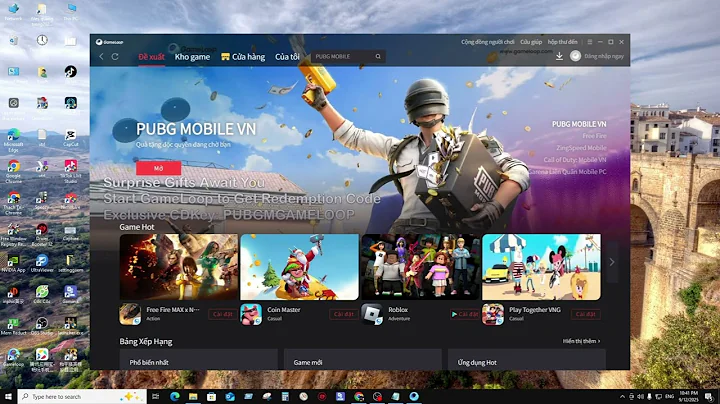This screenshot has width=720, height=404.
Task: Expand Hiển thị thêm rankings link
Action: (x=581, y=341)
